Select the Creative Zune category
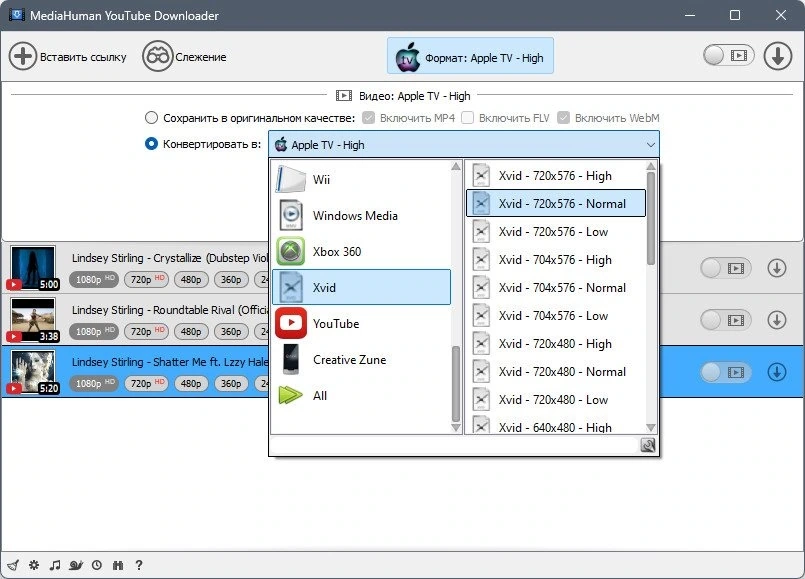This screenshot has width=805, height=579. [361, 359]
